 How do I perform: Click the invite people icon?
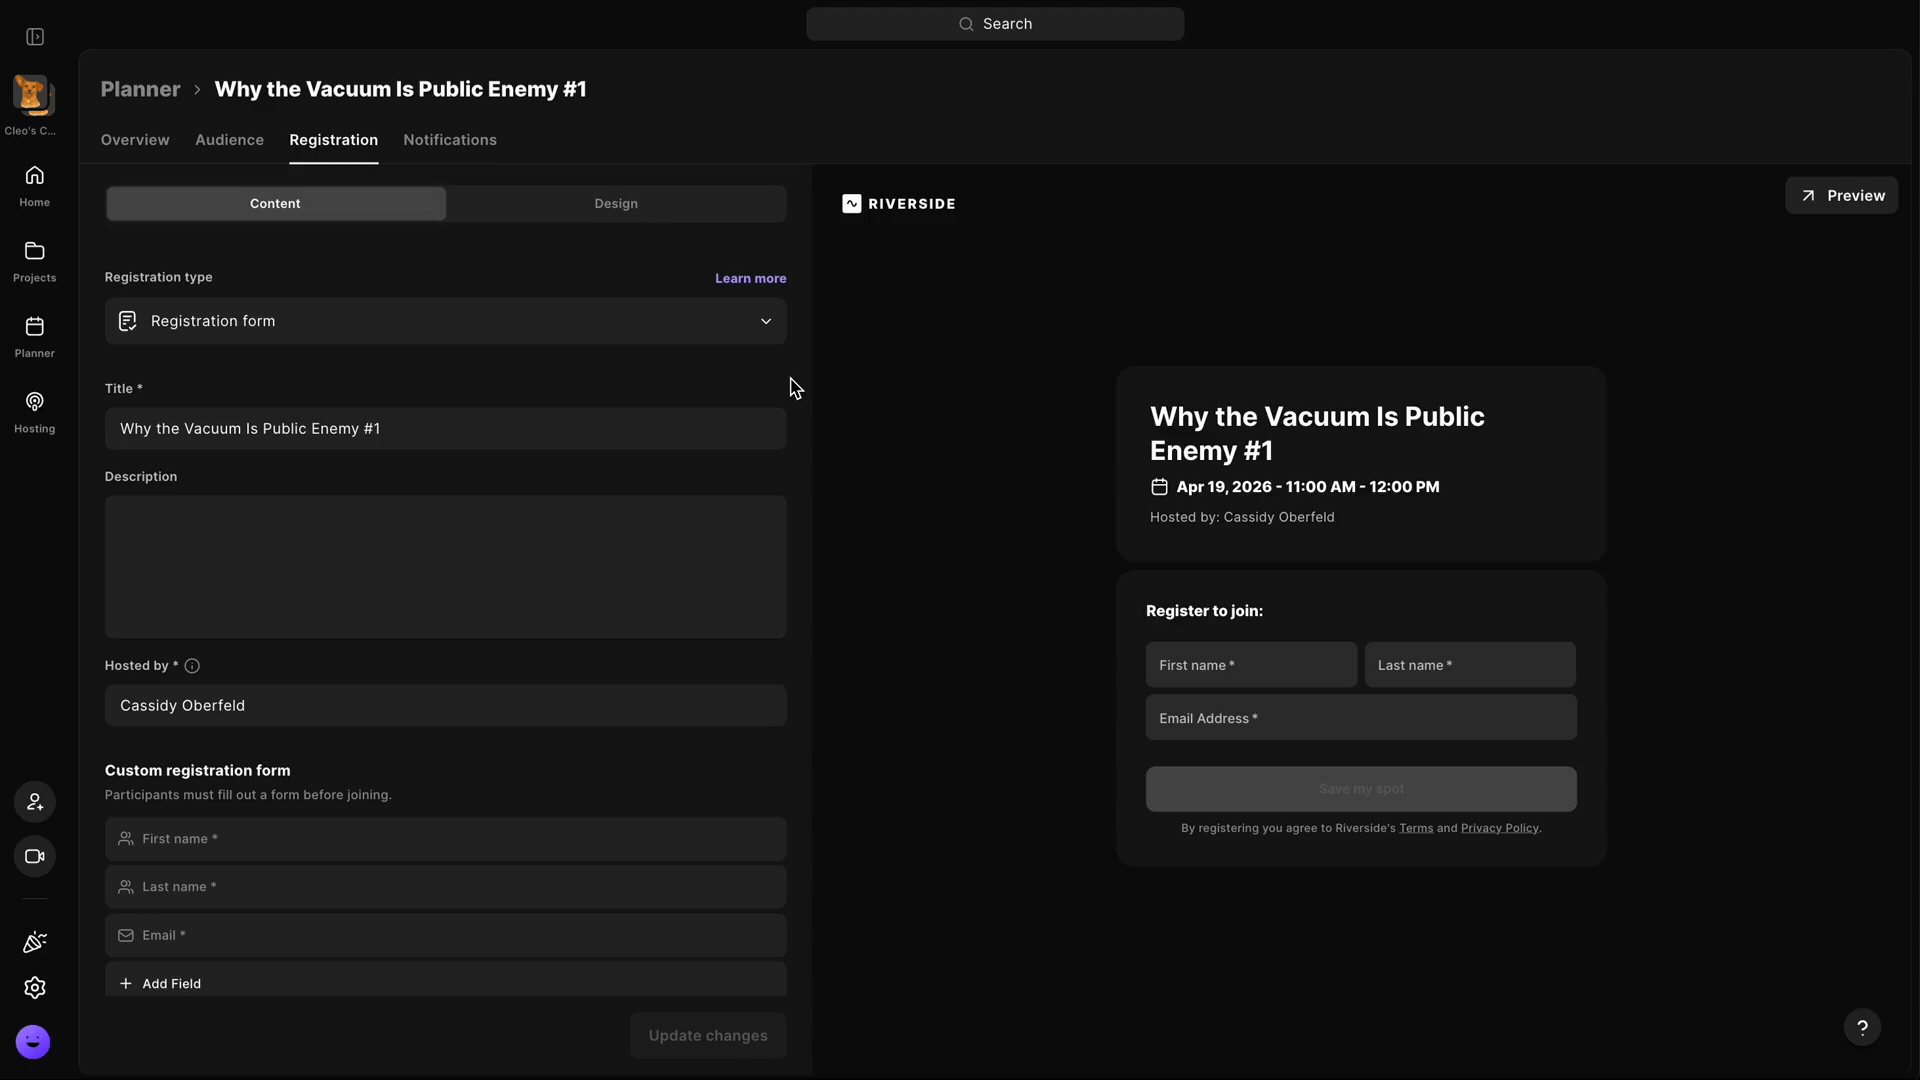[x=34, y=802]
